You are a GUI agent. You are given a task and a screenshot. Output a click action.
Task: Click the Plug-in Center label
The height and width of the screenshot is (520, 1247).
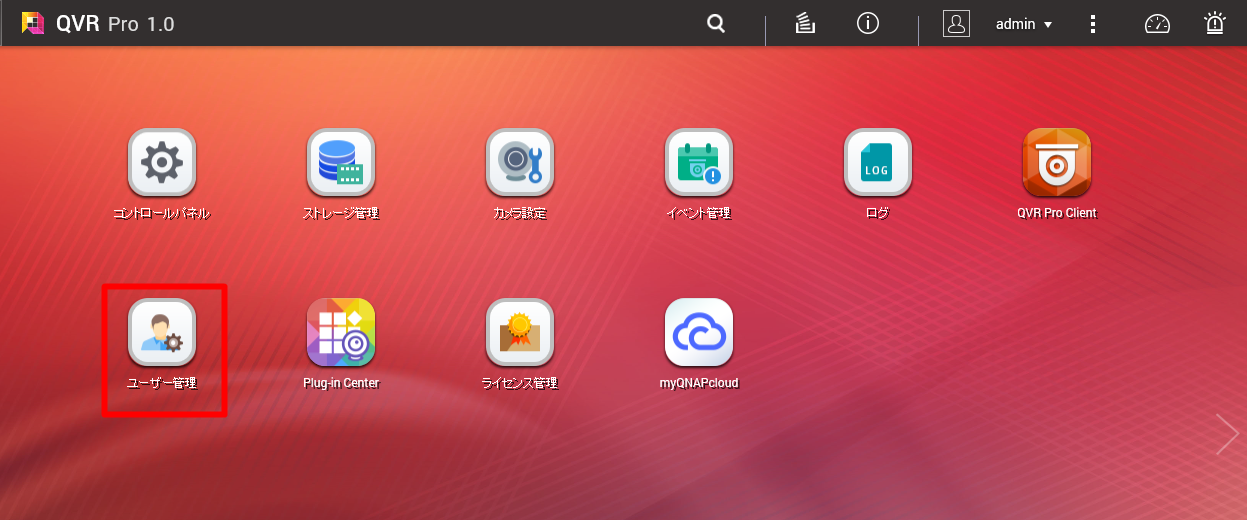point(341,383)
